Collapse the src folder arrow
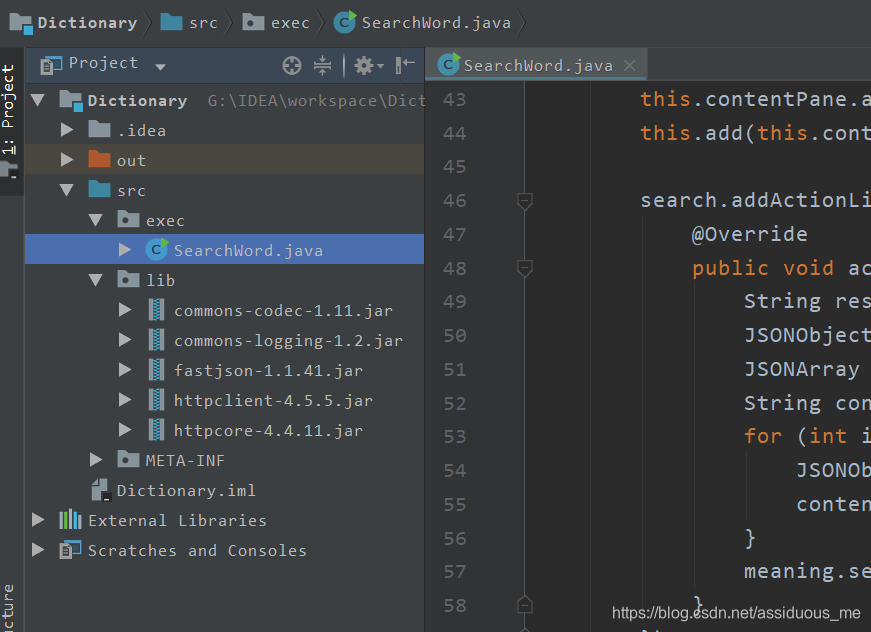The height and width of the screenshot is (632, 871). point(67,190)
